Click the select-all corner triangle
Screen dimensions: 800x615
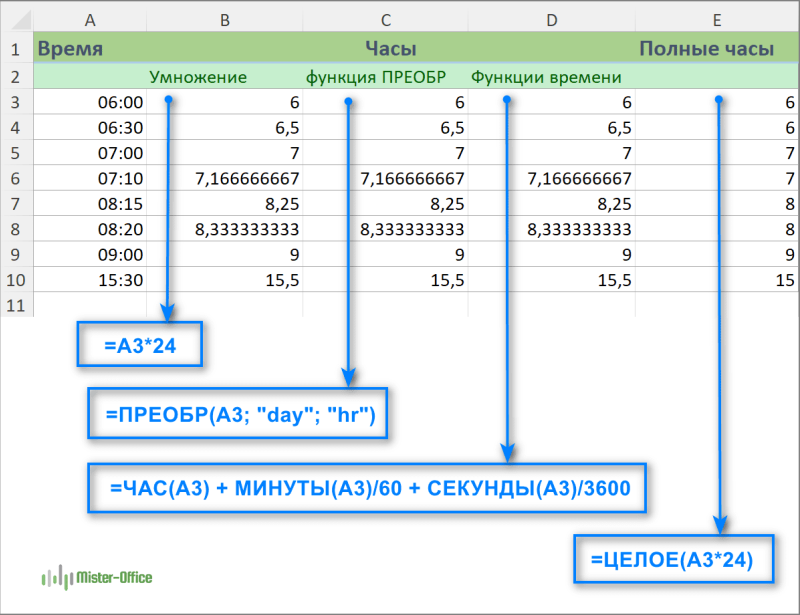point(20,21)
